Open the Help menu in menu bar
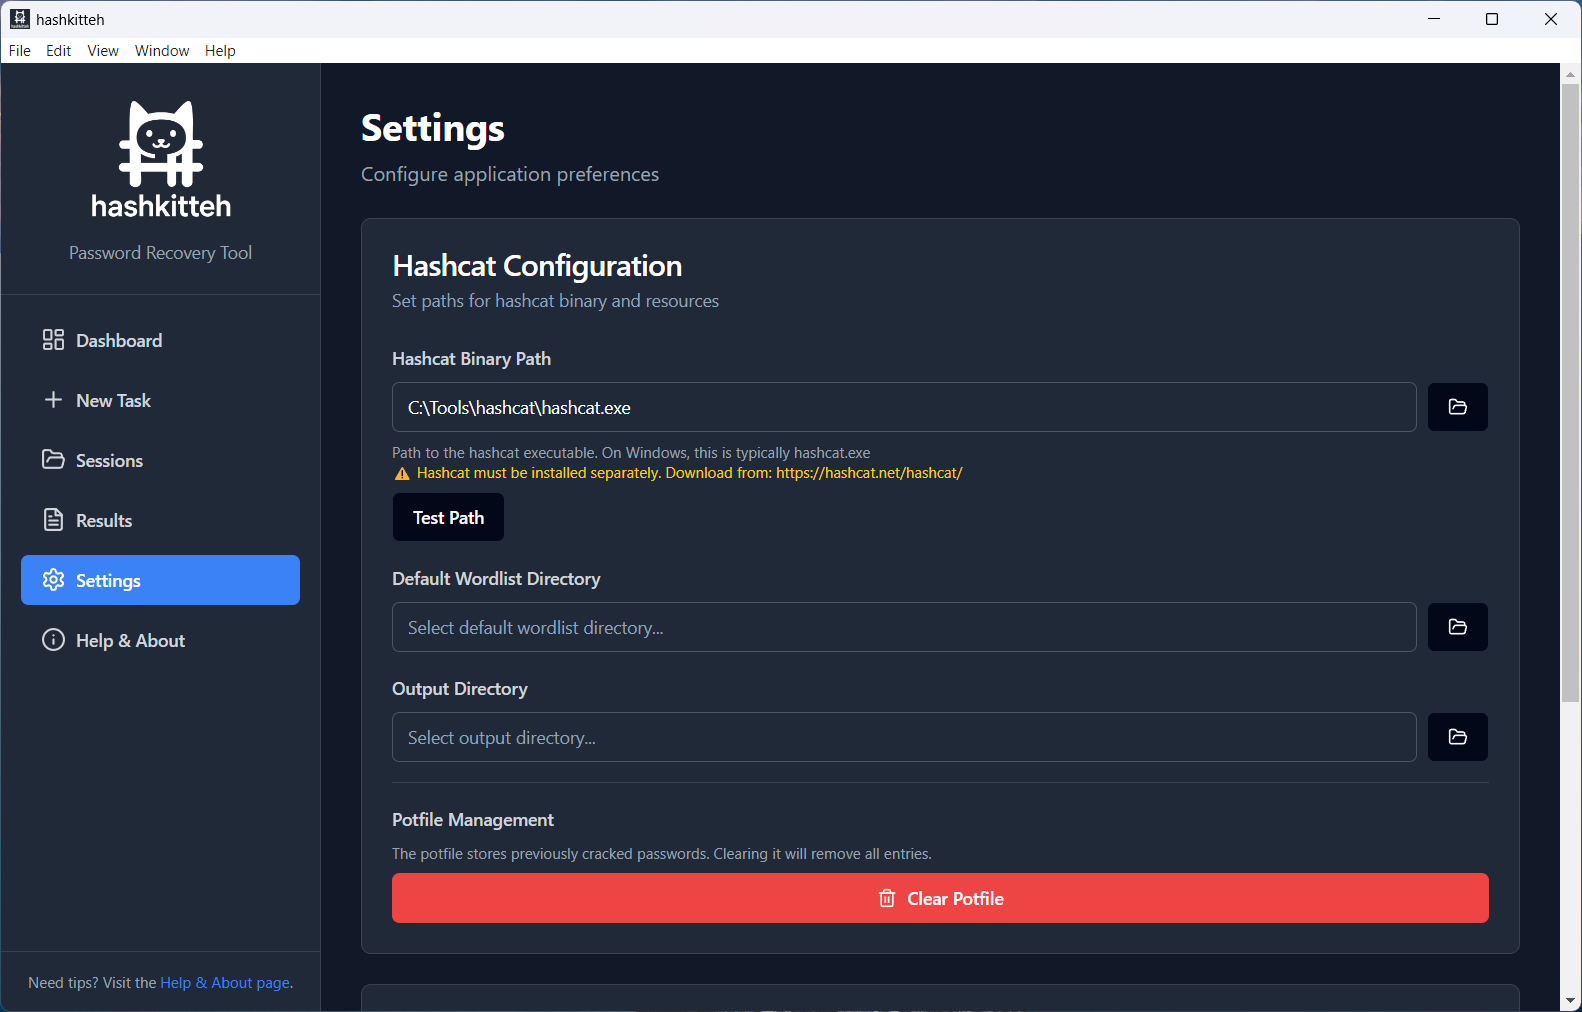This screenshot has width=1582, height=1012. (x=220, y=51)
